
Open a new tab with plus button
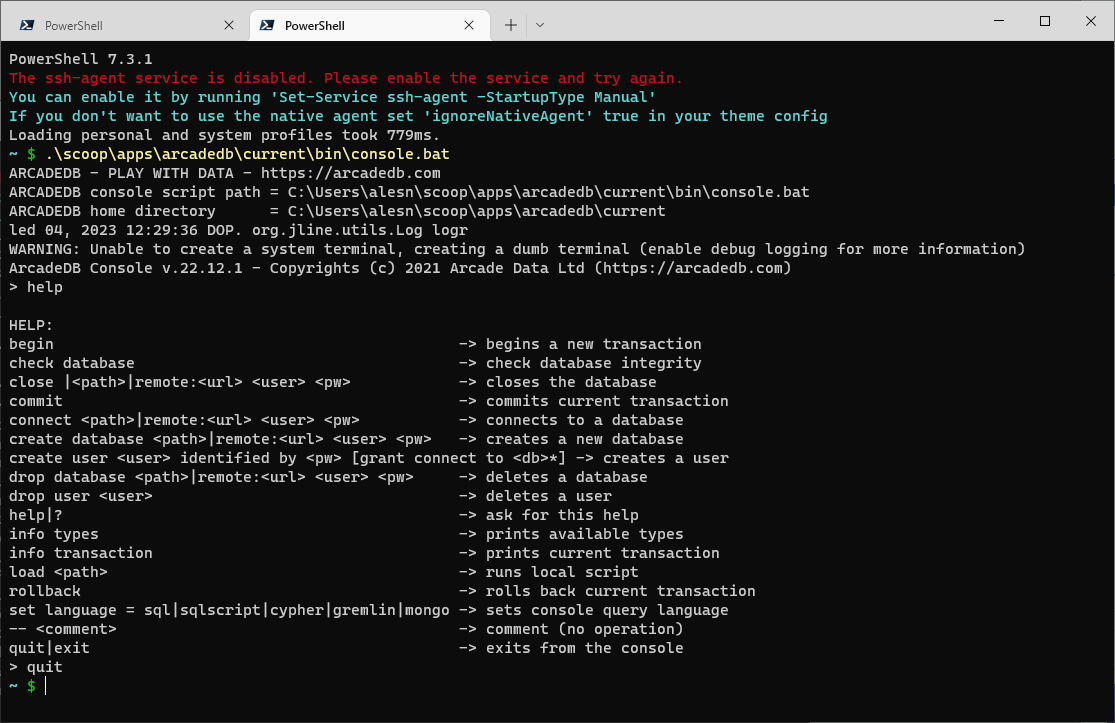click(511, 25)
